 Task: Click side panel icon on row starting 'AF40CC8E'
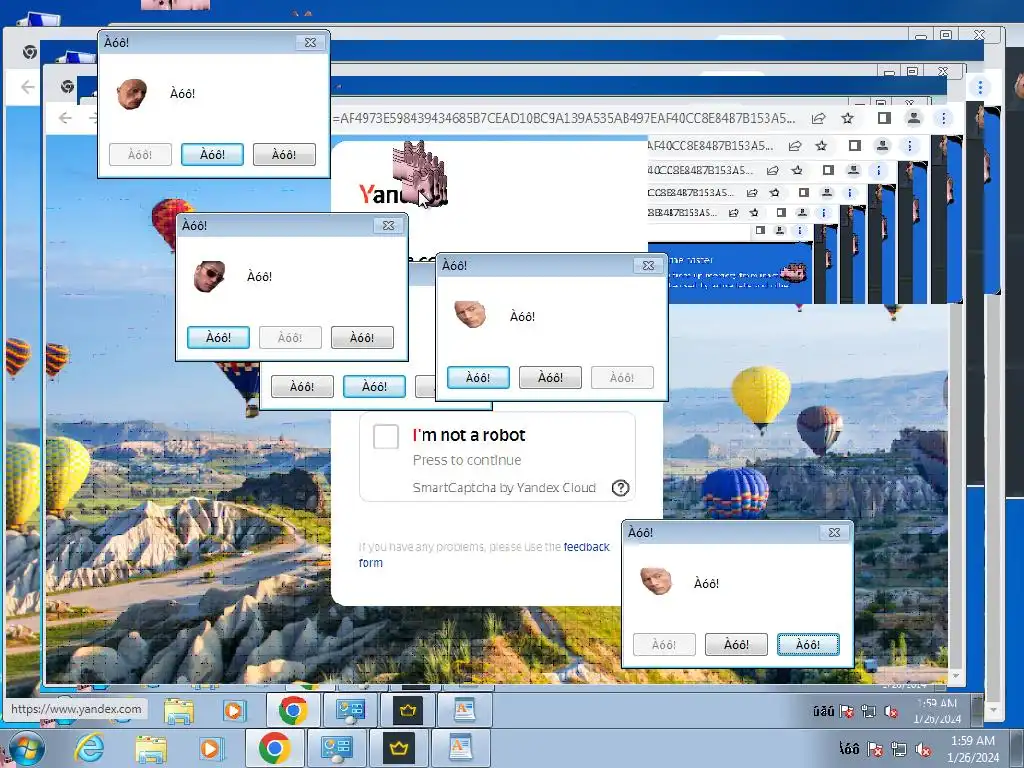855,146
